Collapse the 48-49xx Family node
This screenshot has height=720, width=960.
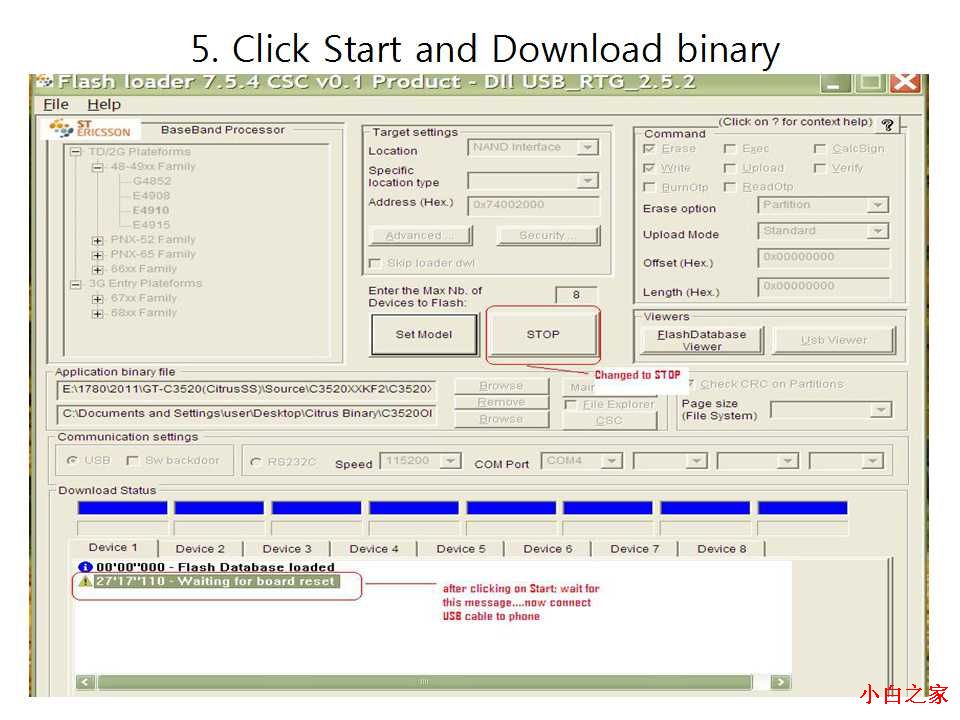click(97, 167)
